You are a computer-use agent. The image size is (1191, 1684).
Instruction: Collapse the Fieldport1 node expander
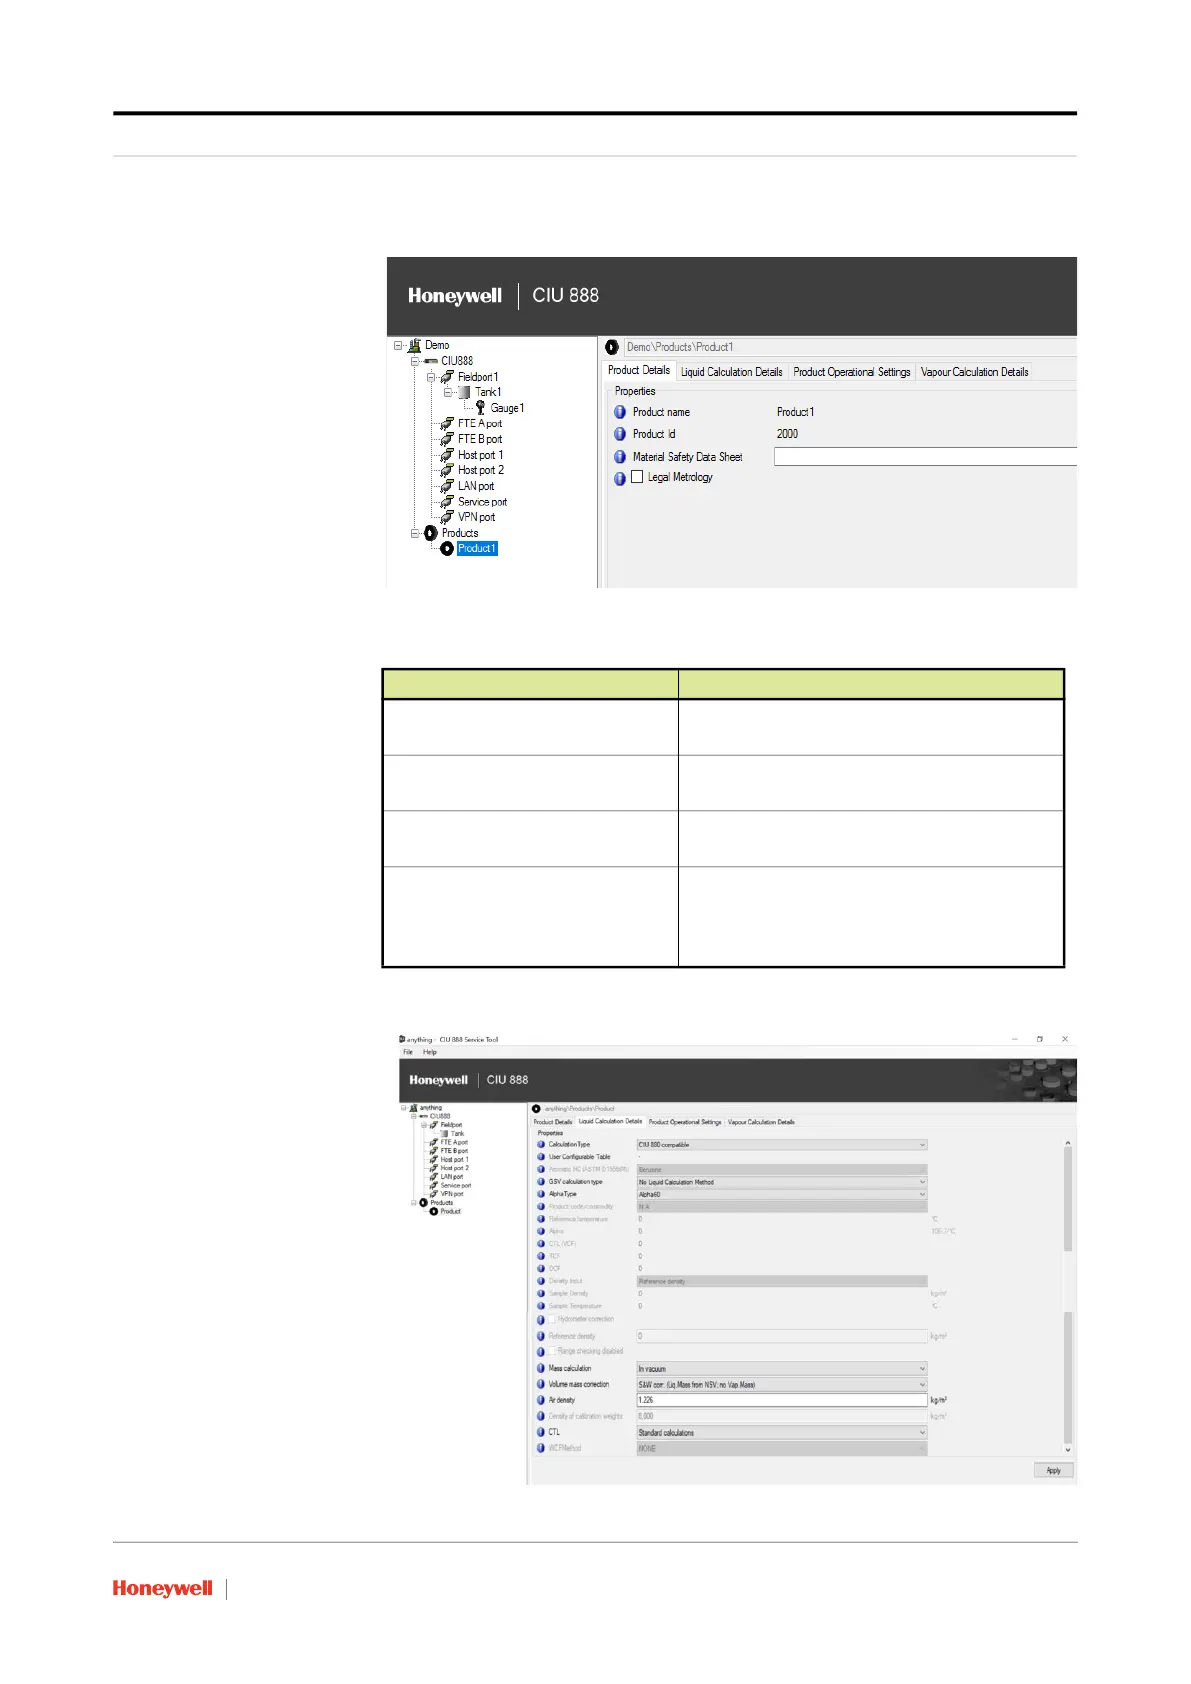pyautogui.click(x=431, y=377)
